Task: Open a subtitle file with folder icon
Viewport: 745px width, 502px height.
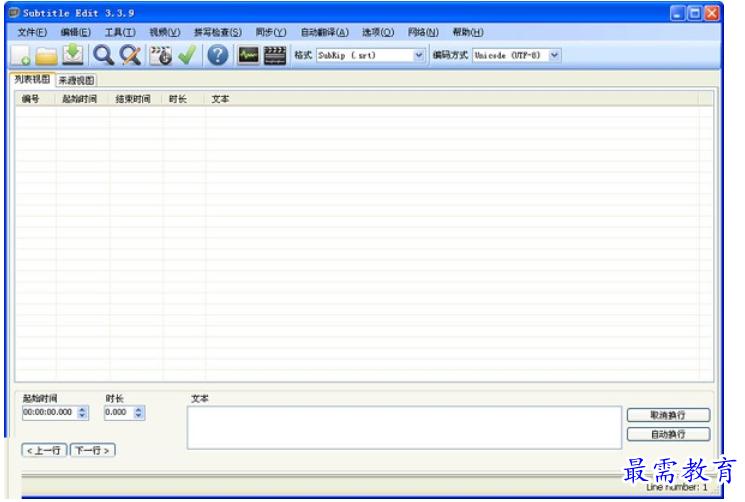Action: coord(47,56)
